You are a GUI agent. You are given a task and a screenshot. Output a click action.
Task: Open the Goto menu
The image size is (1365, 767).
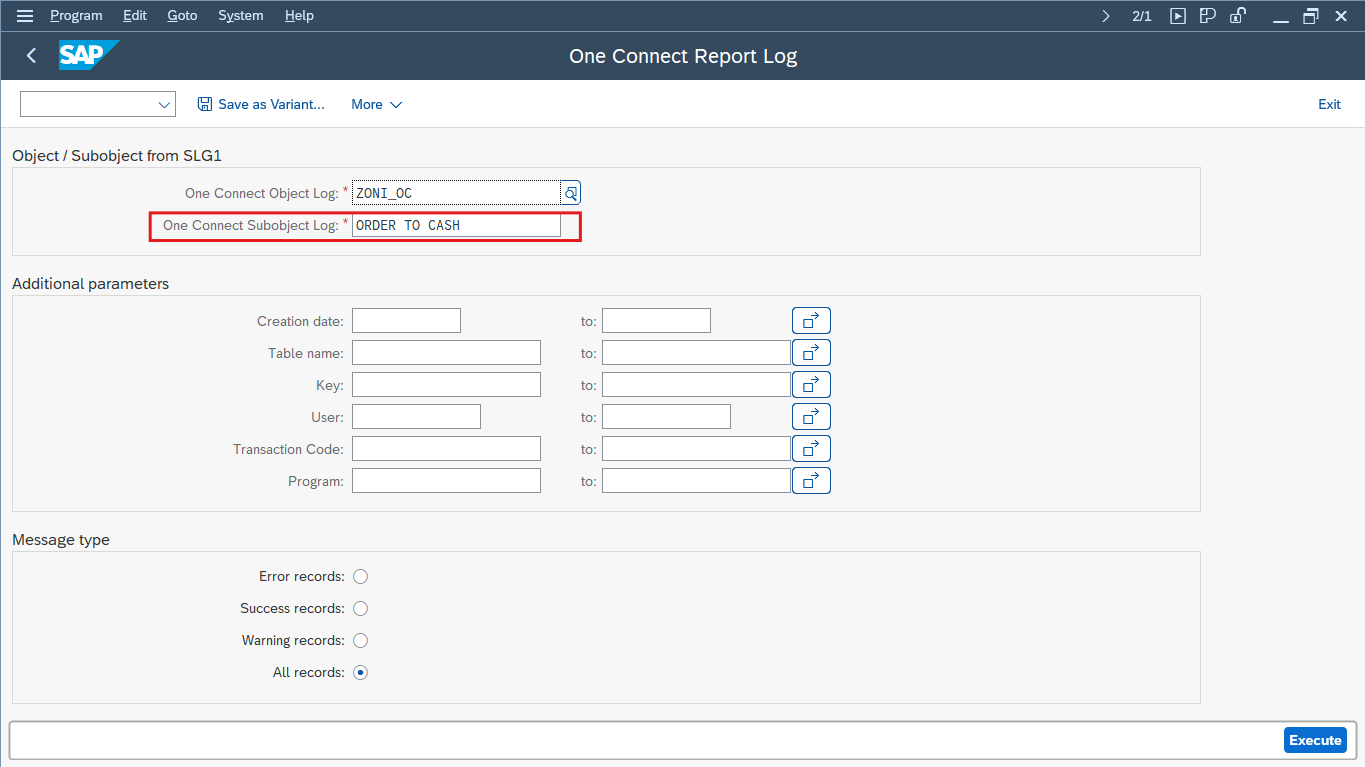click(182, 15)
